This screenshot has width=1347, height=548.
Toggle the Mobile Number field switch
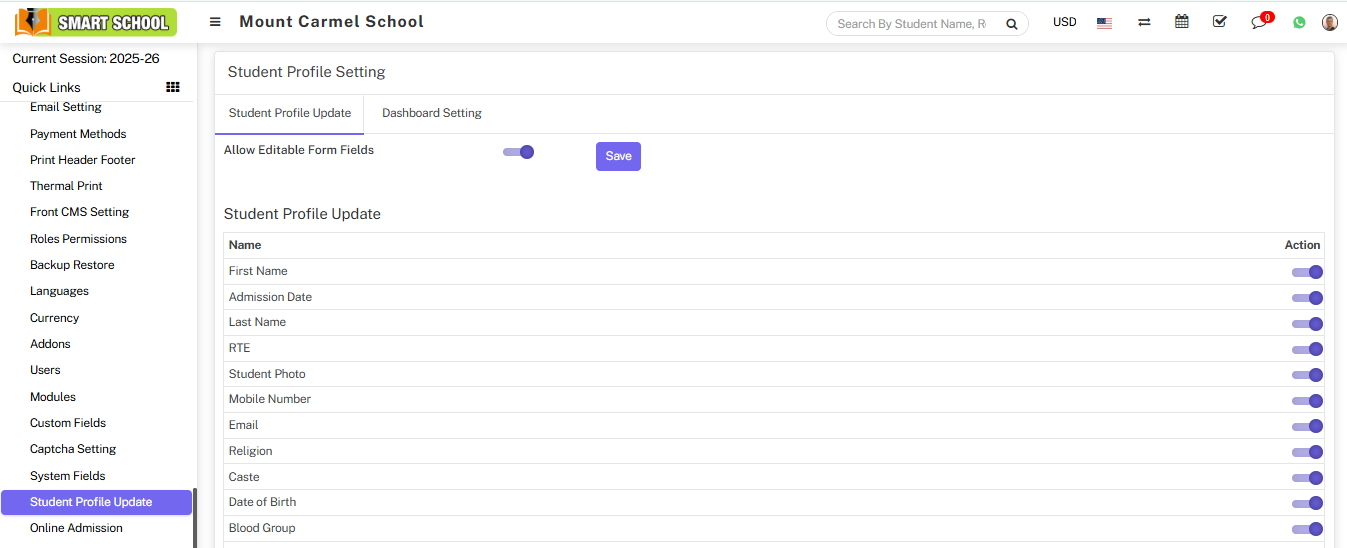point(1307,401)
